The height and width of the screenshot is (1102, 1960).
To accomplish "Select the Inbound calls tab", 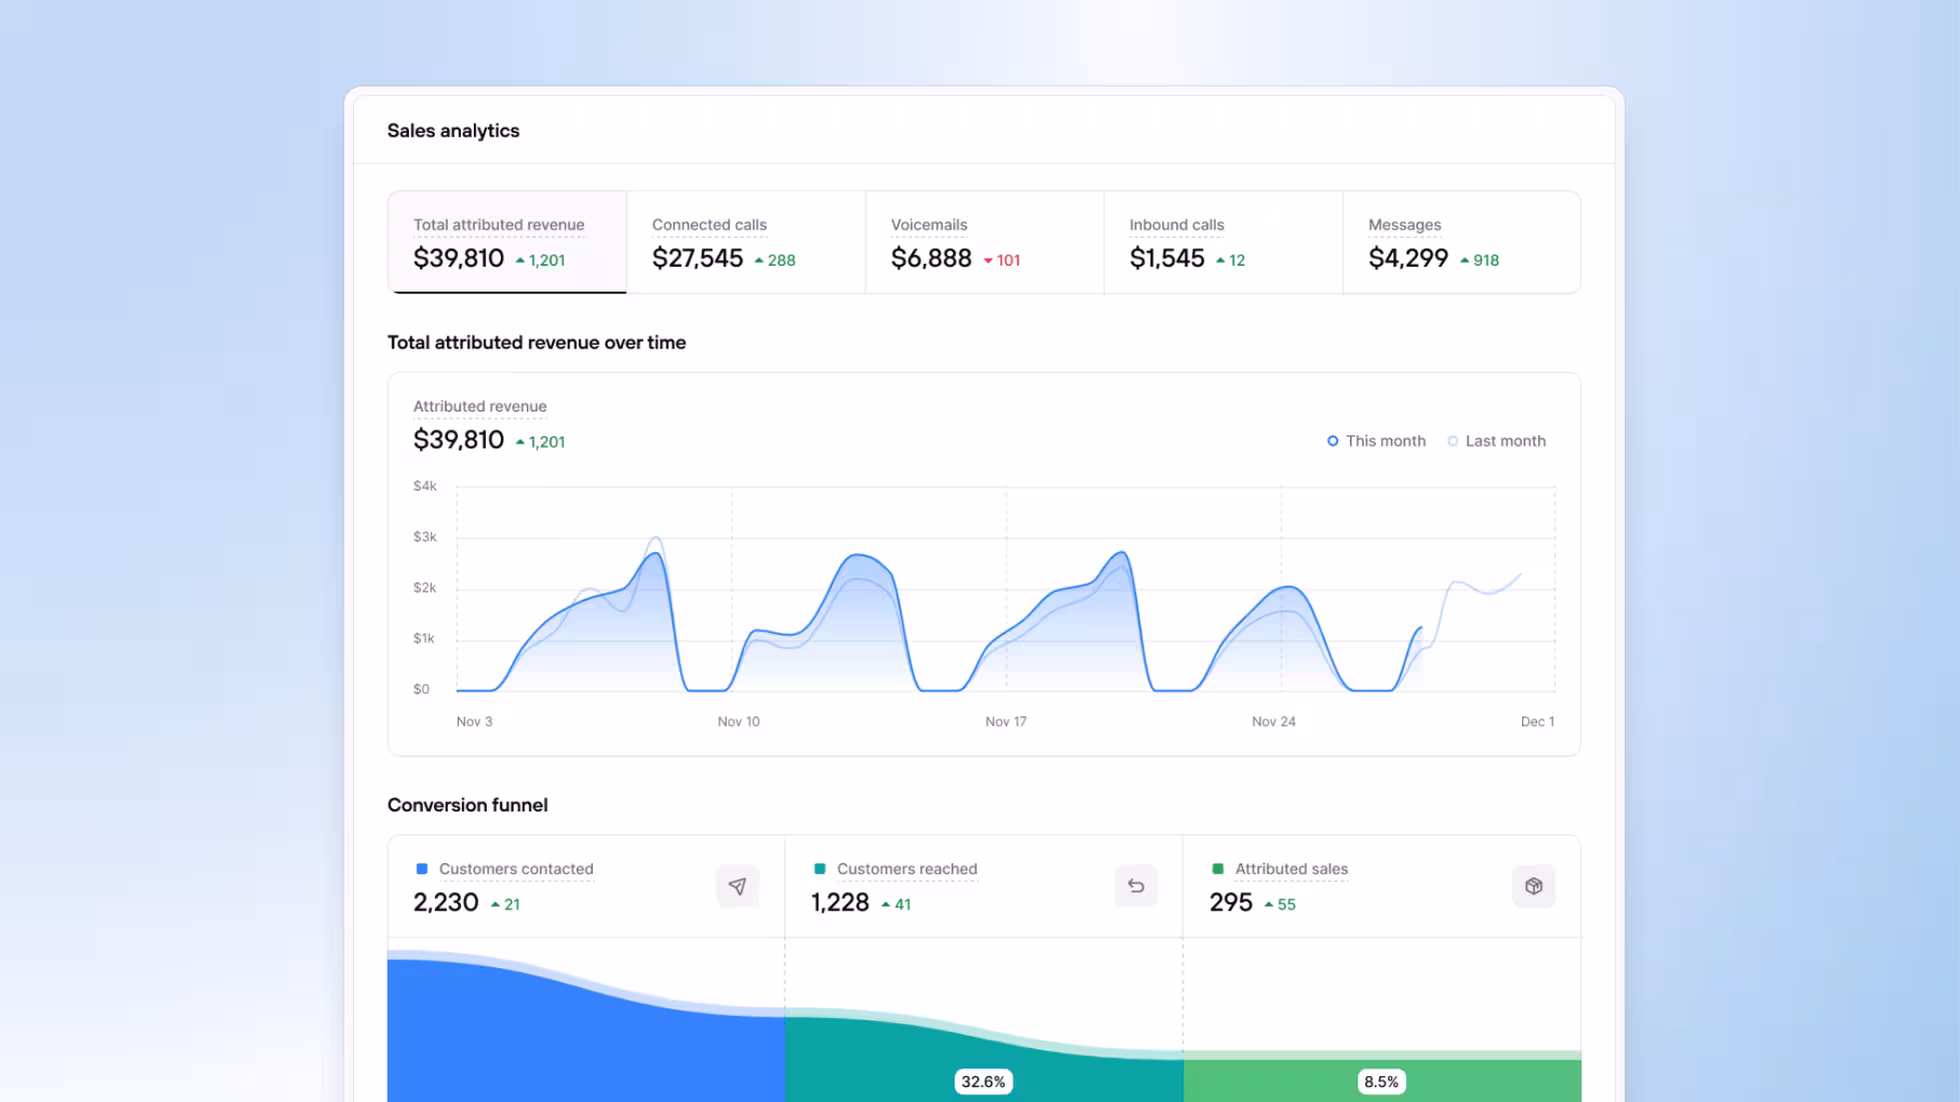I will (x=1223, y=242).
